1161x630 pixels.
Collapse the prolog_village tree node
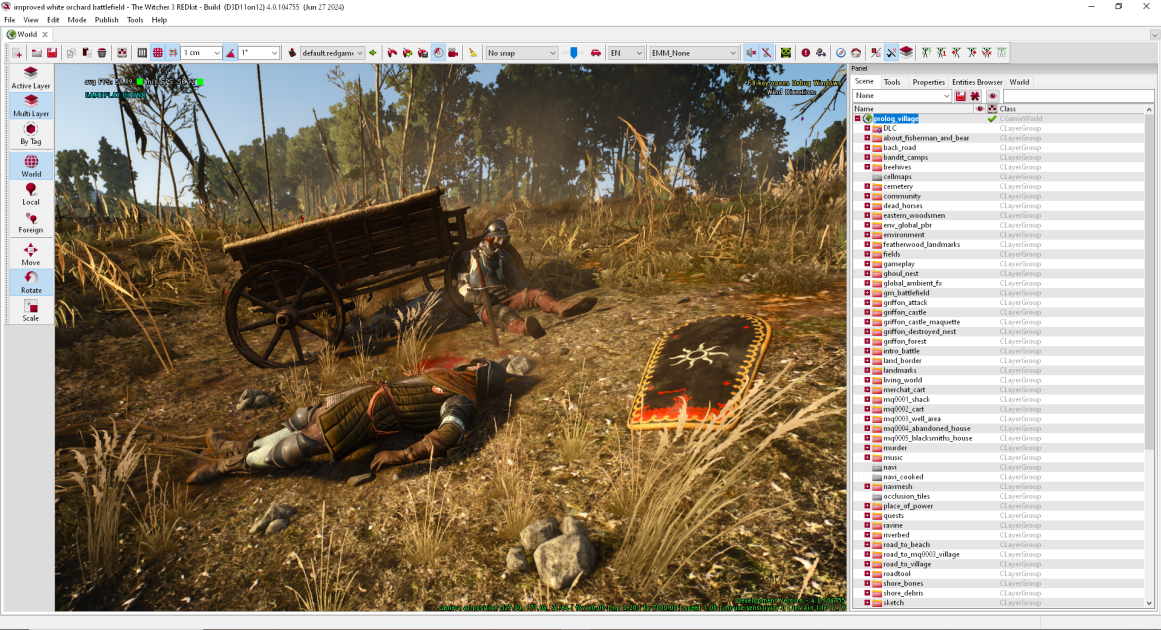(857, 118)
